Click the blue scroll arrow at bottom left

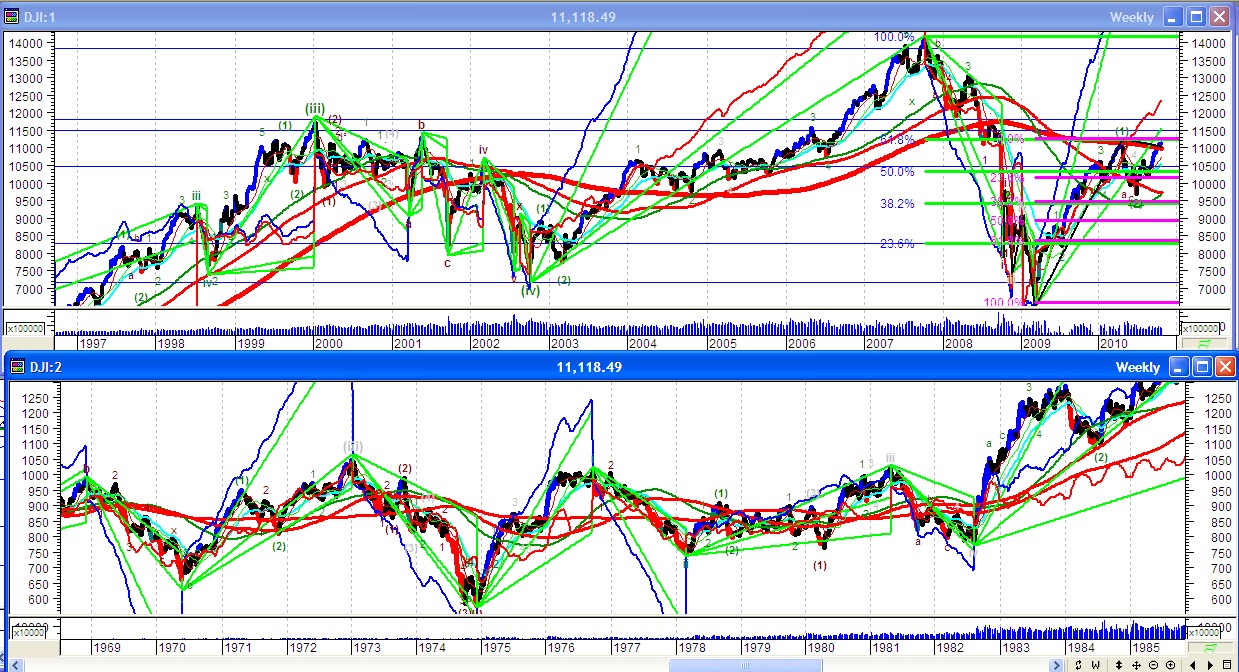click(x=16, y=664)
